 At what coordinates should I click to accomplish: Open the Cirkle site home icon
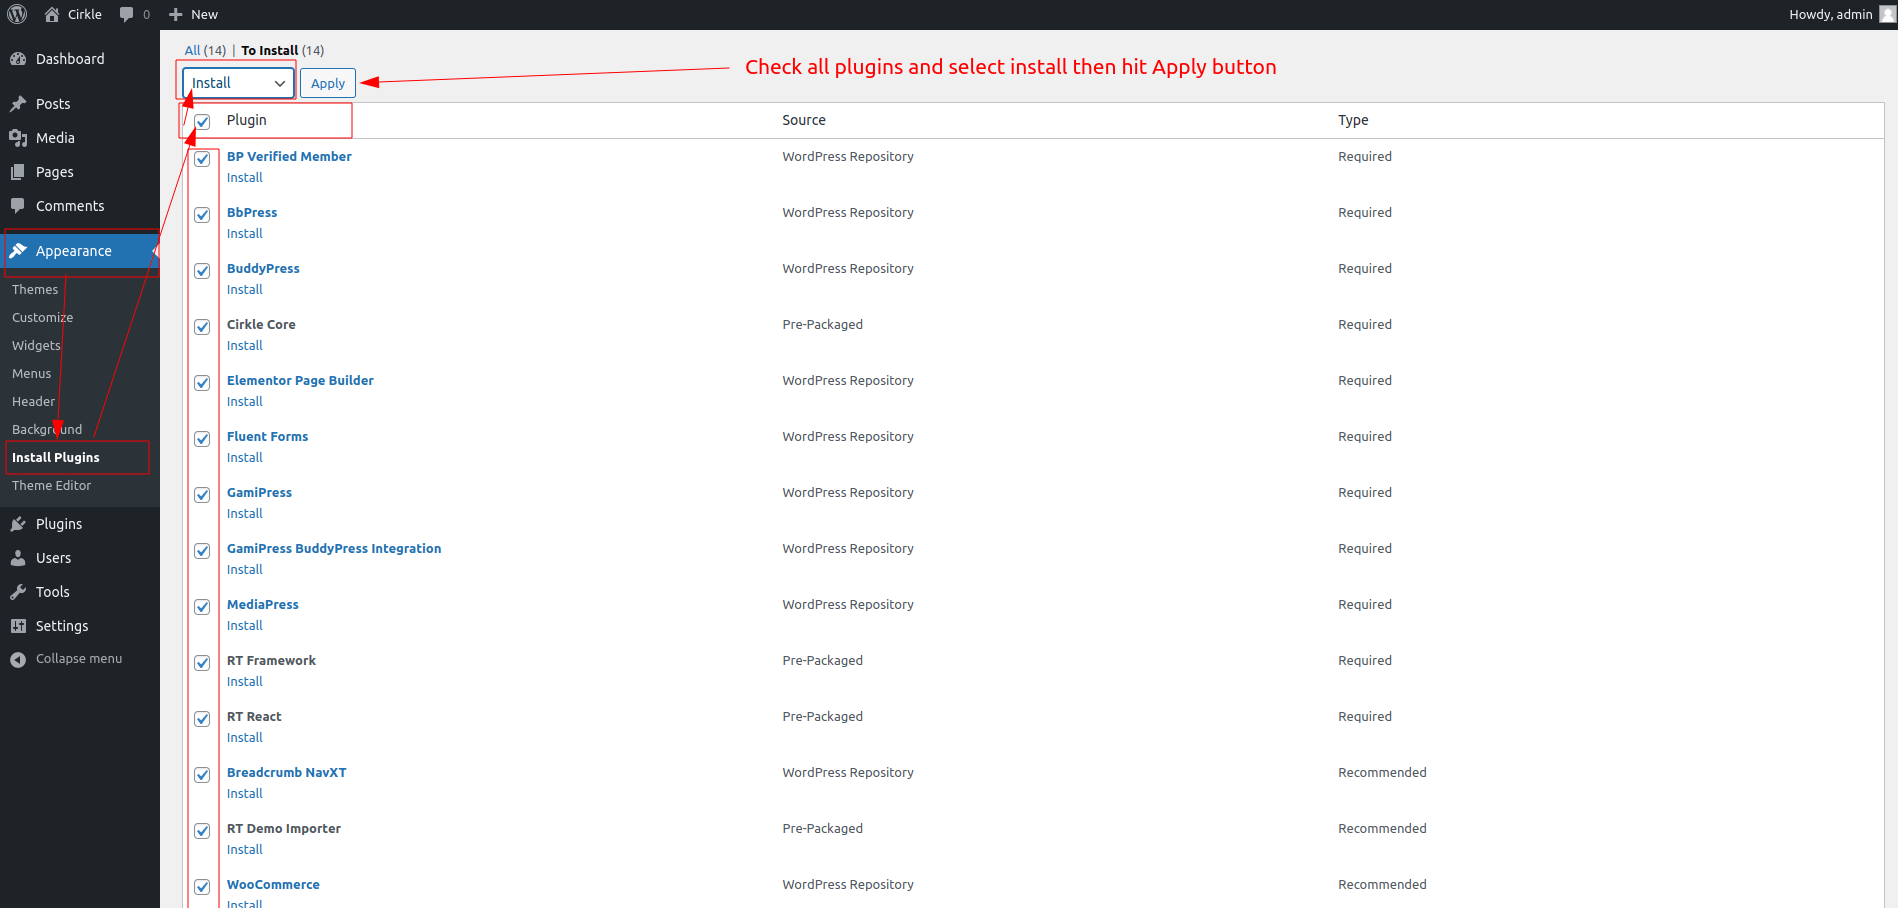(x=52, y=14)
